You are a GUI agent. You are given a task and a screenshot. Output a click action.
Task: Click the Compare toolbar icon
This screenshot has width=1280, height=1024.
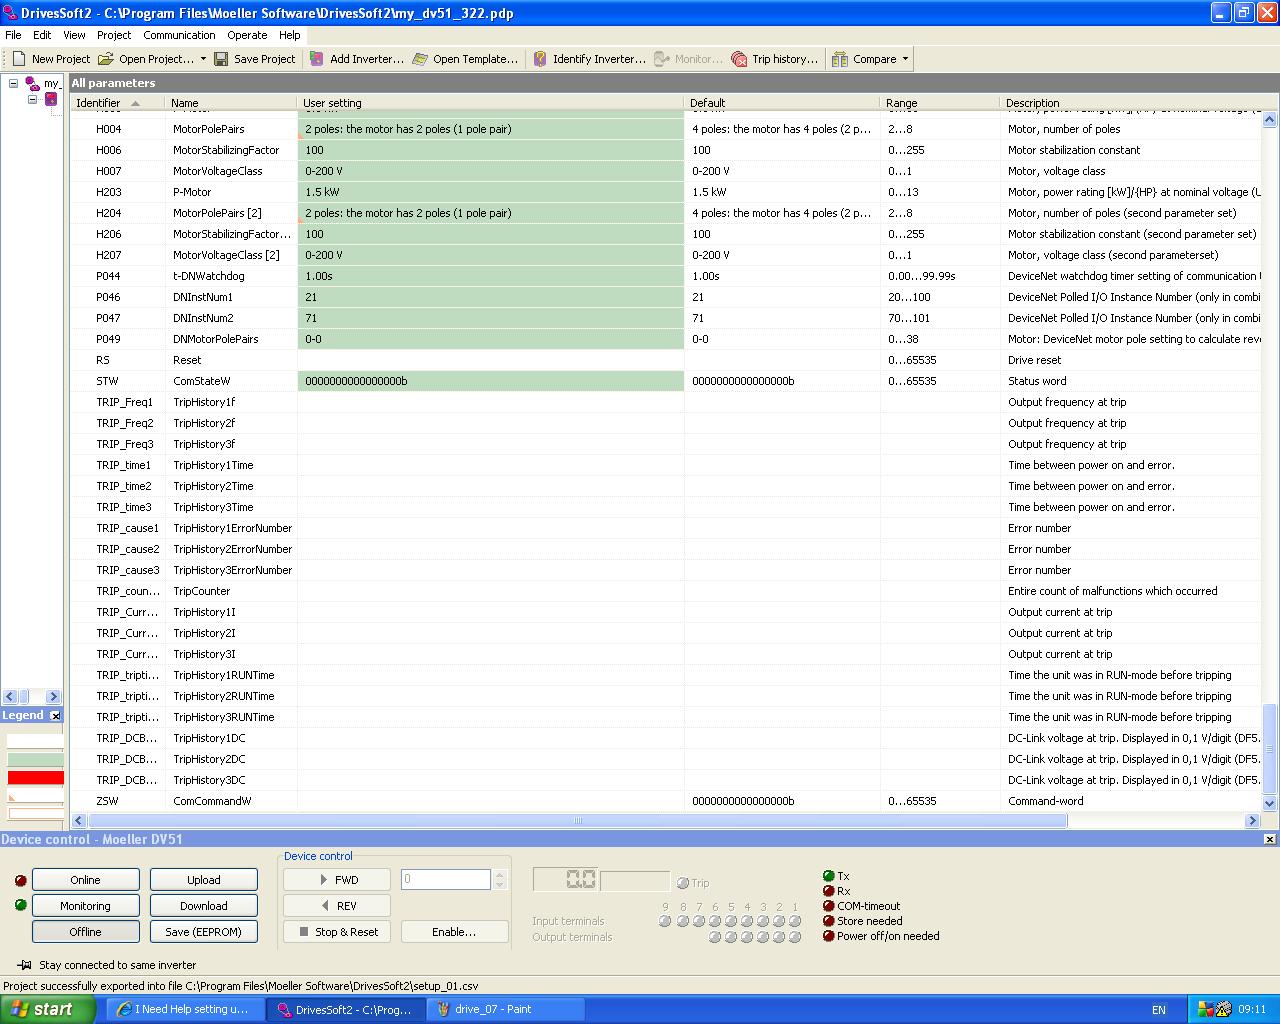pyautogui.click(x=840, y=59)
